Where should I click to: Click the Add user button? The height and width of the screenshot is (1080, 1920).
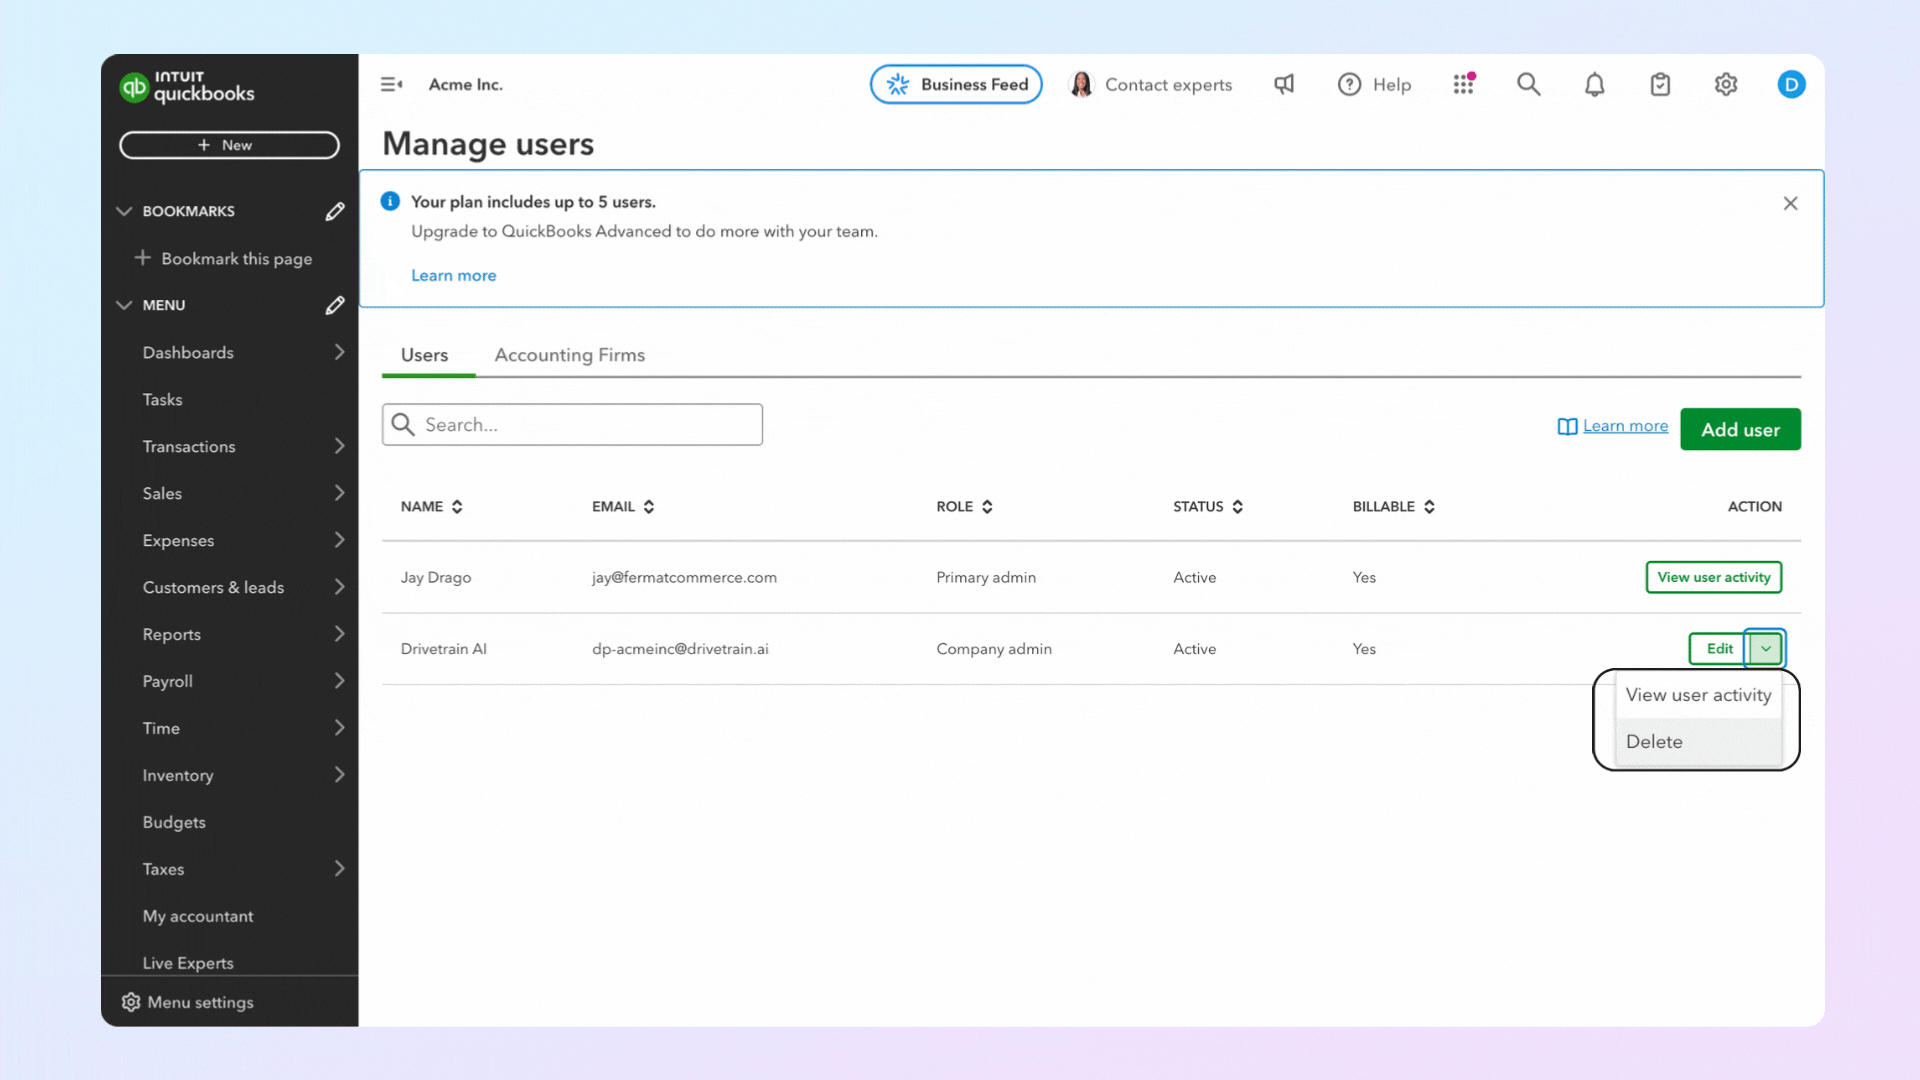pyautogui.click(x=1740, y=430)
